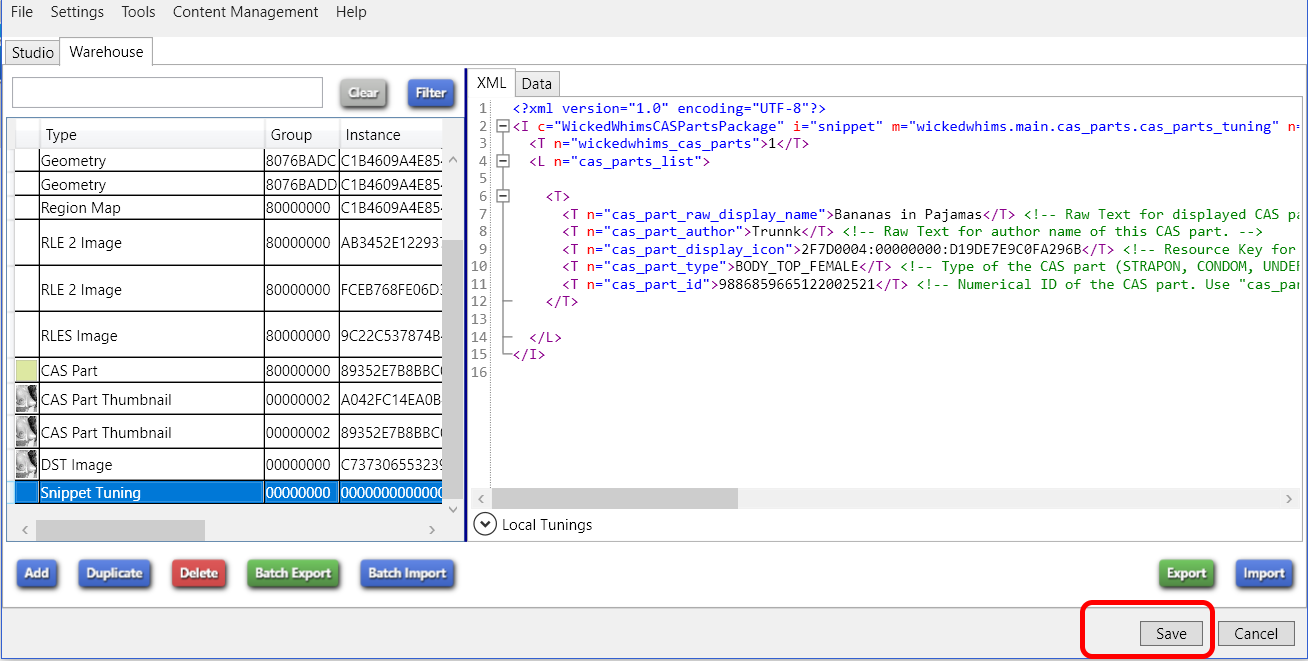Click the 'BODY_TOP_FEMALE' value in XML
This screenshot has width=1308, height=661.
click(x=797, y=266)
